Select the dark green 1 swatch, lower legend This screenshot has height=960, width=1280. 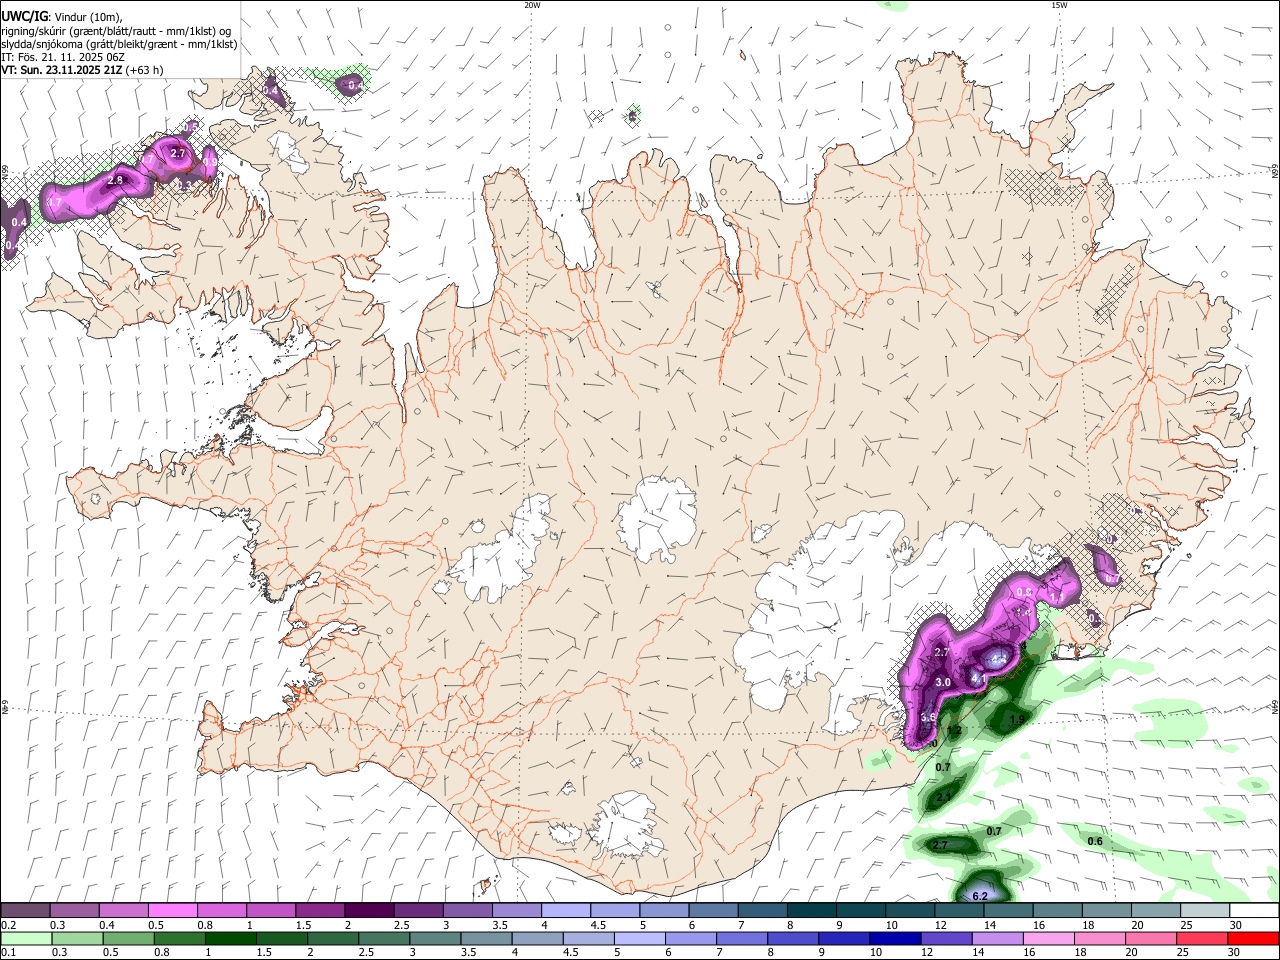tap(230, 938)
